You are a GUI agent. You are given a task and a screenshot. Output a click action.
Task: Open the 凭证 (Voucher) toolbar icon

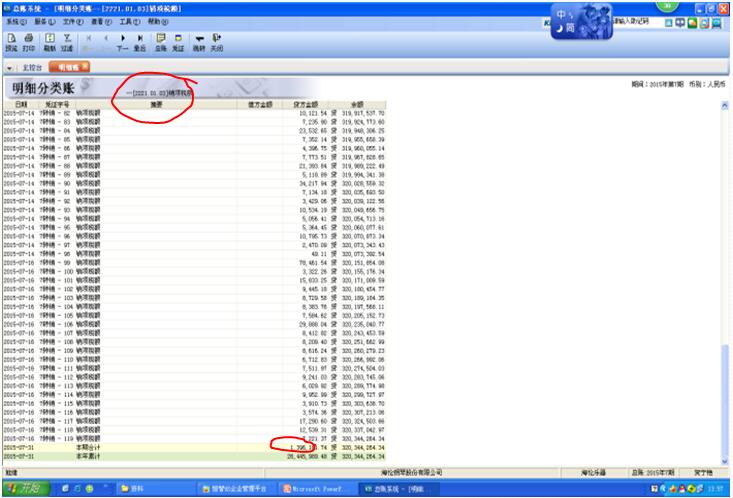(x=177, y=42)
